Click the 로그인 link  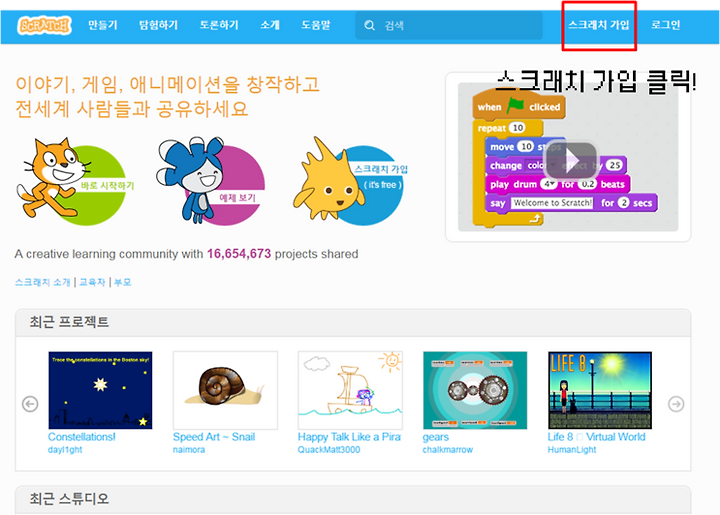[666, 25]
